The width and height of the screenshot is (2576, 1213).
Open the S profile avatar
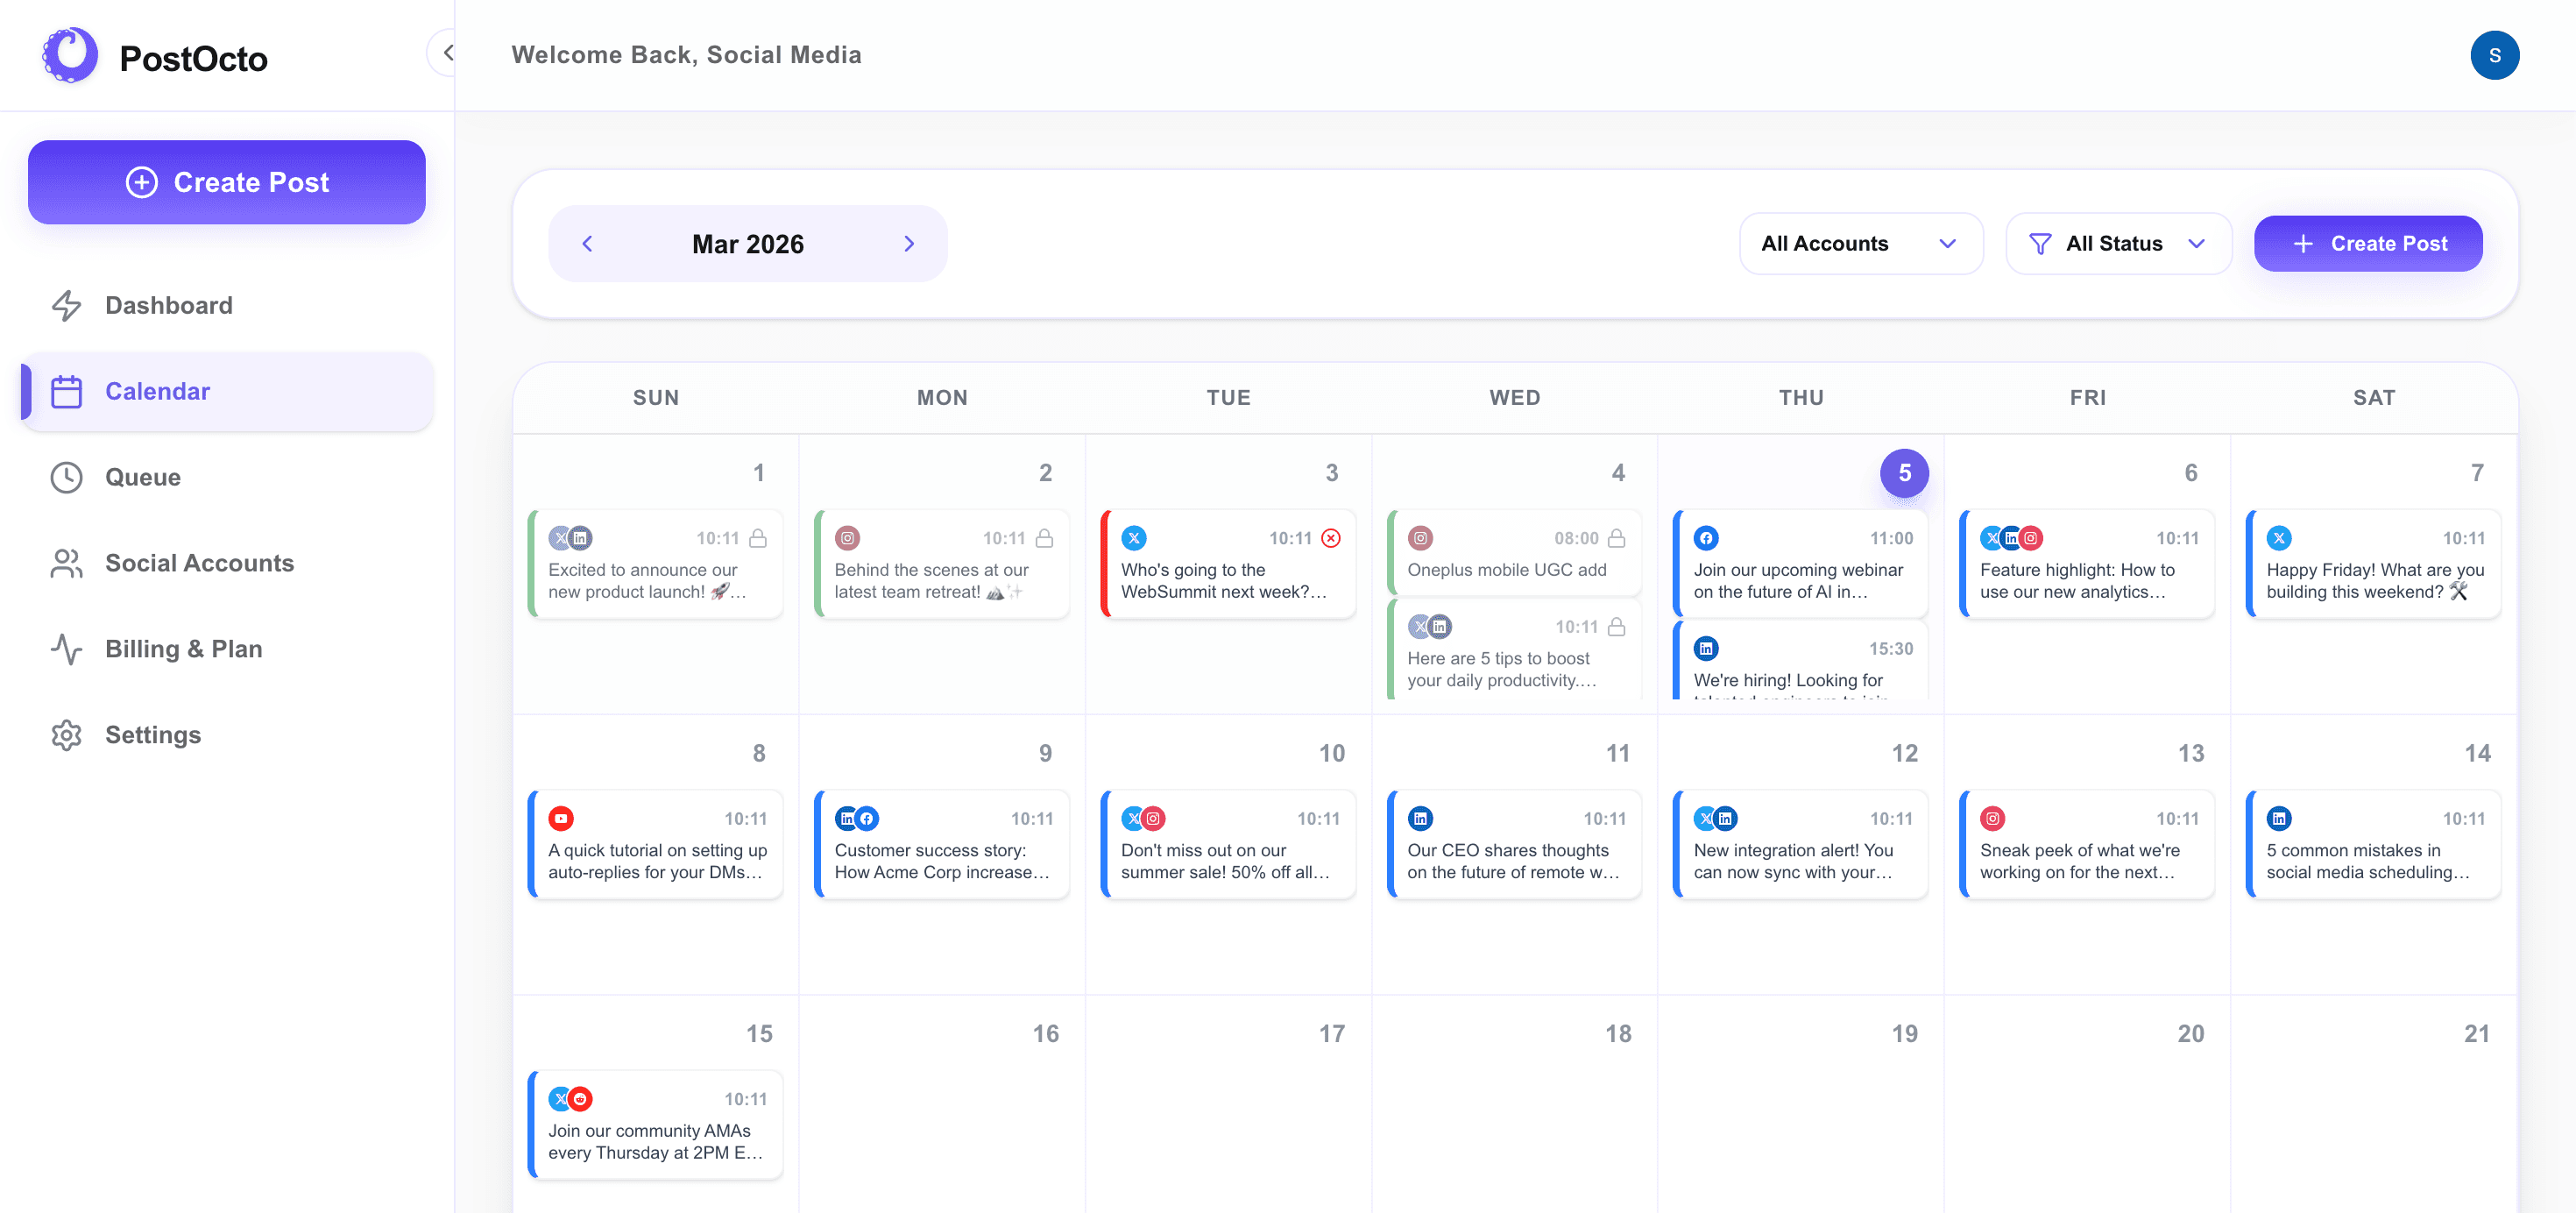point(2495,55)
